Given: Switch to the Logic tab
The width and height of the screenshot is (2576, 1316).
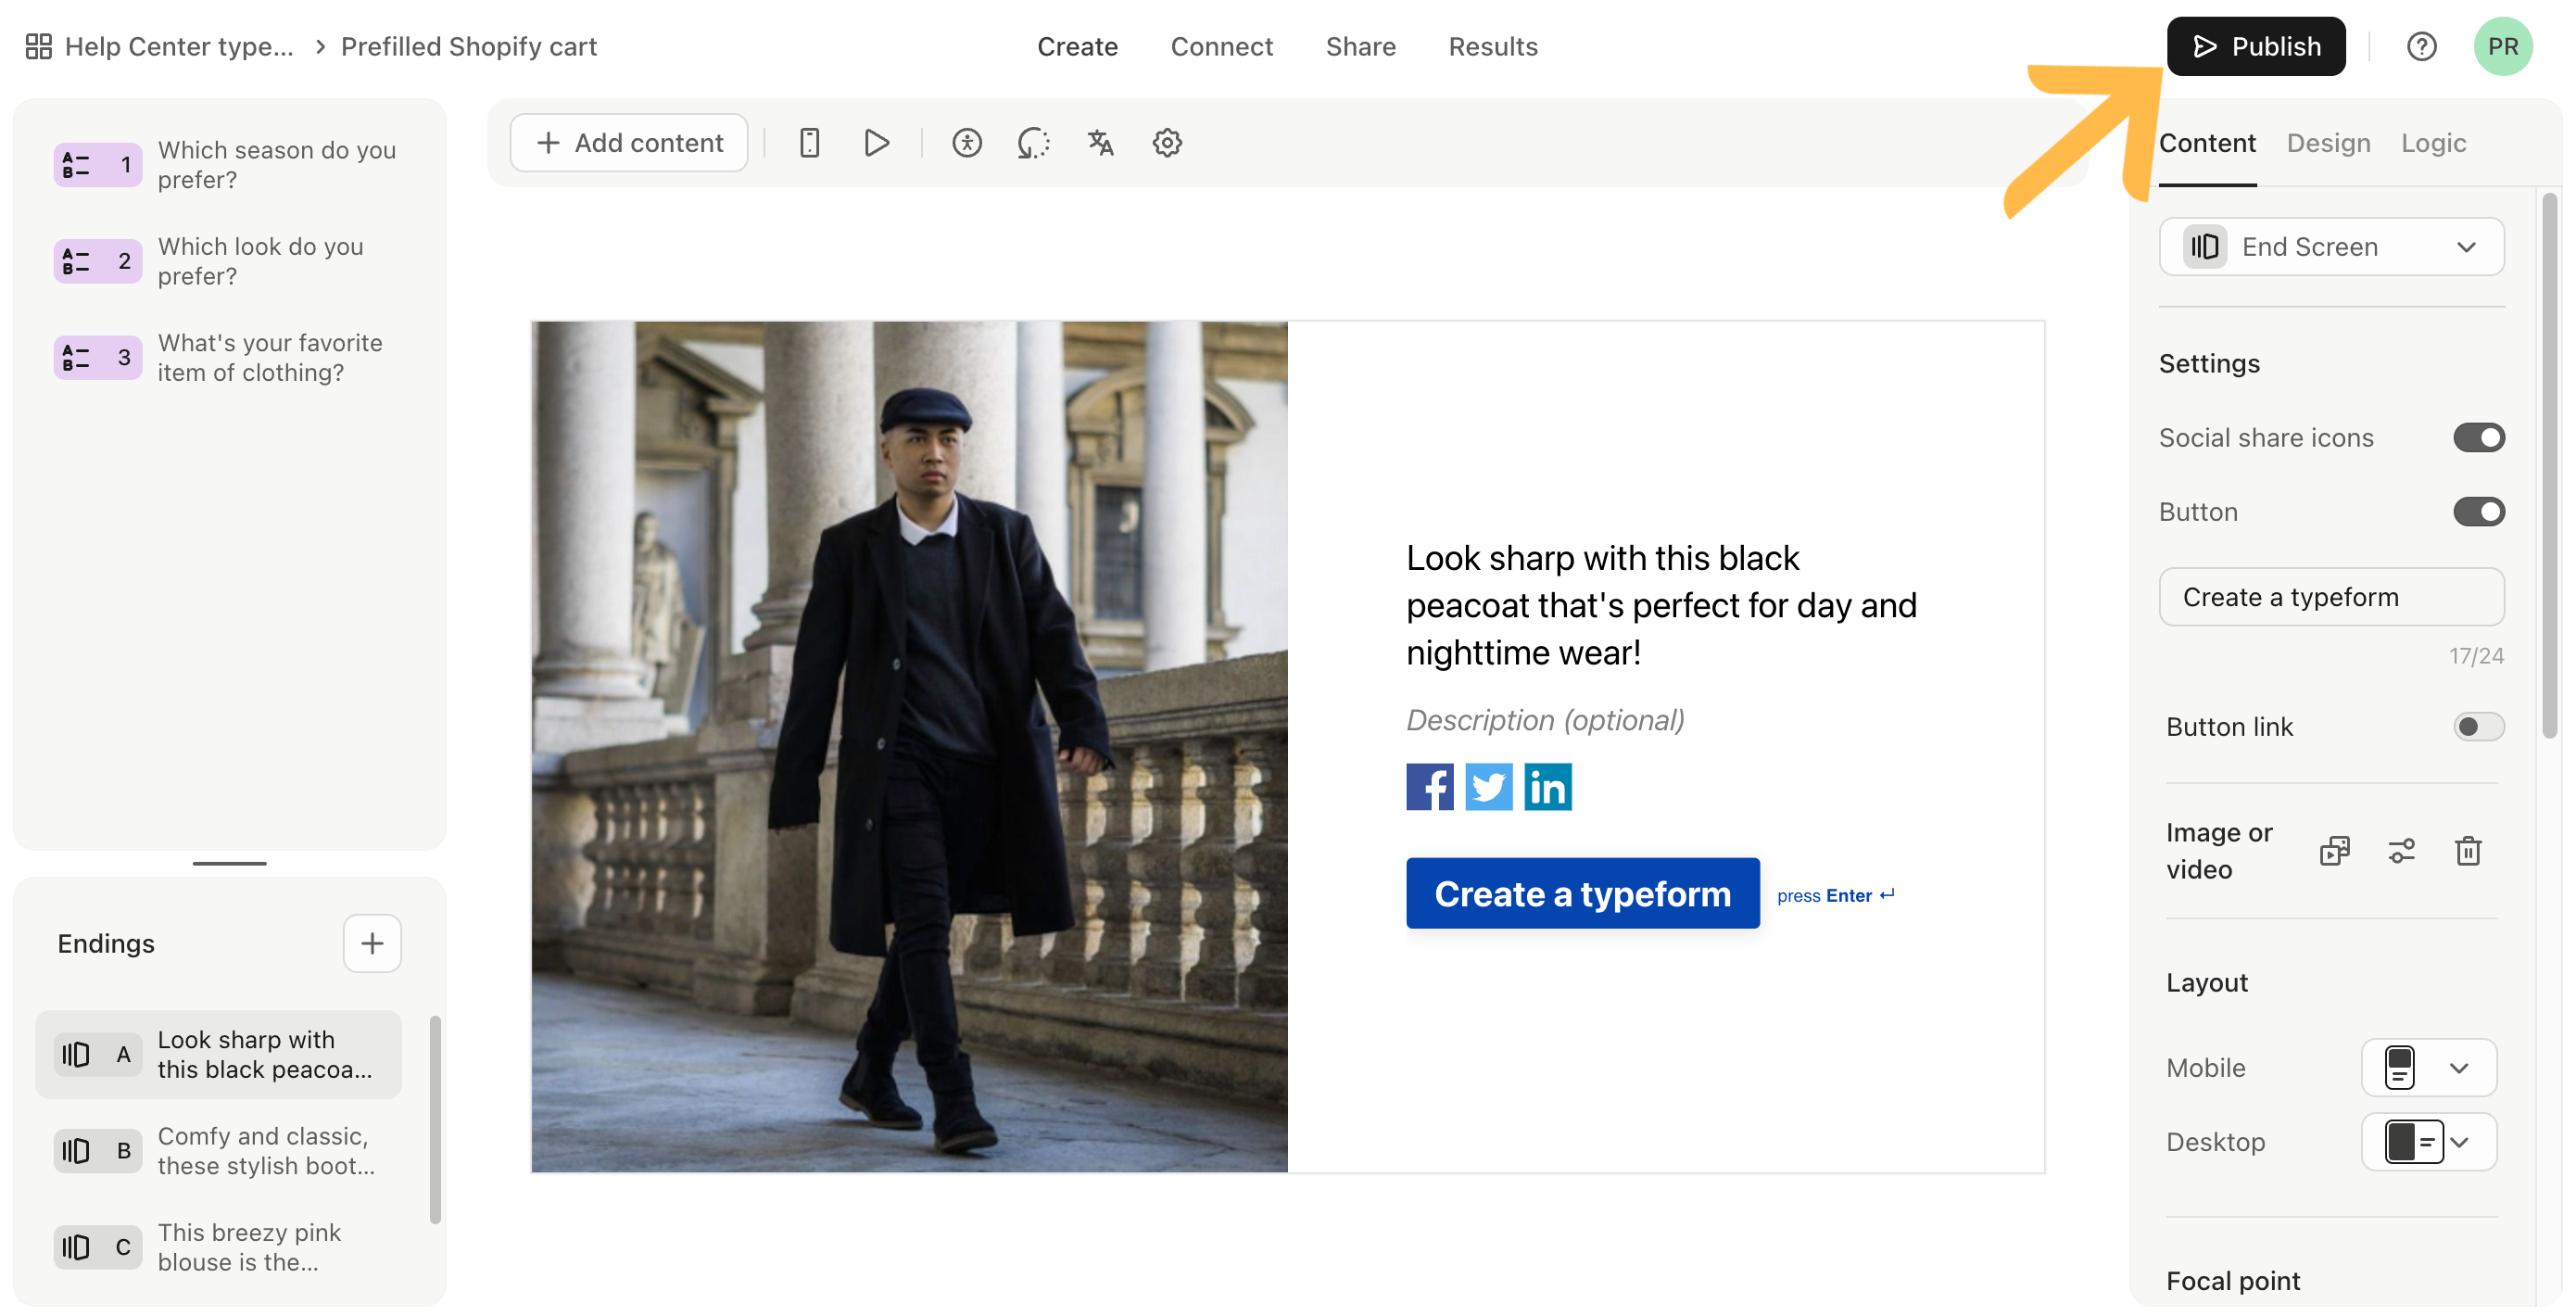Looking at the screenshot, I should click(x=2433, y=143).
